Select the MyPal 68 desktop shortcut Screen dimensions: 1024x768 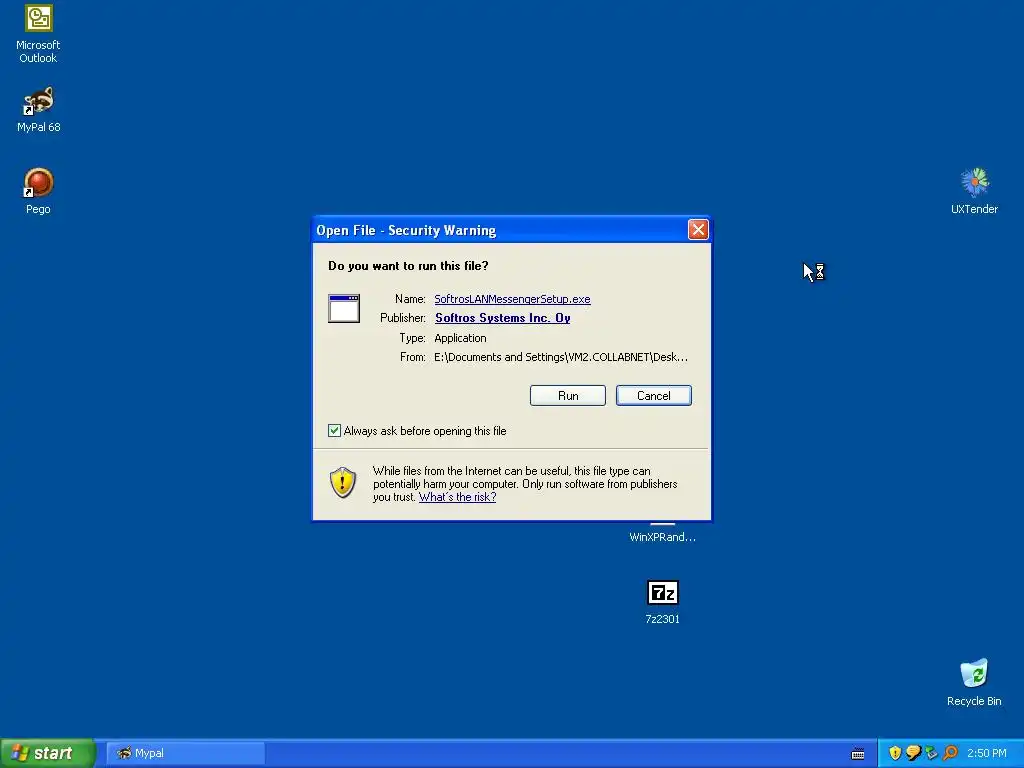38,109
